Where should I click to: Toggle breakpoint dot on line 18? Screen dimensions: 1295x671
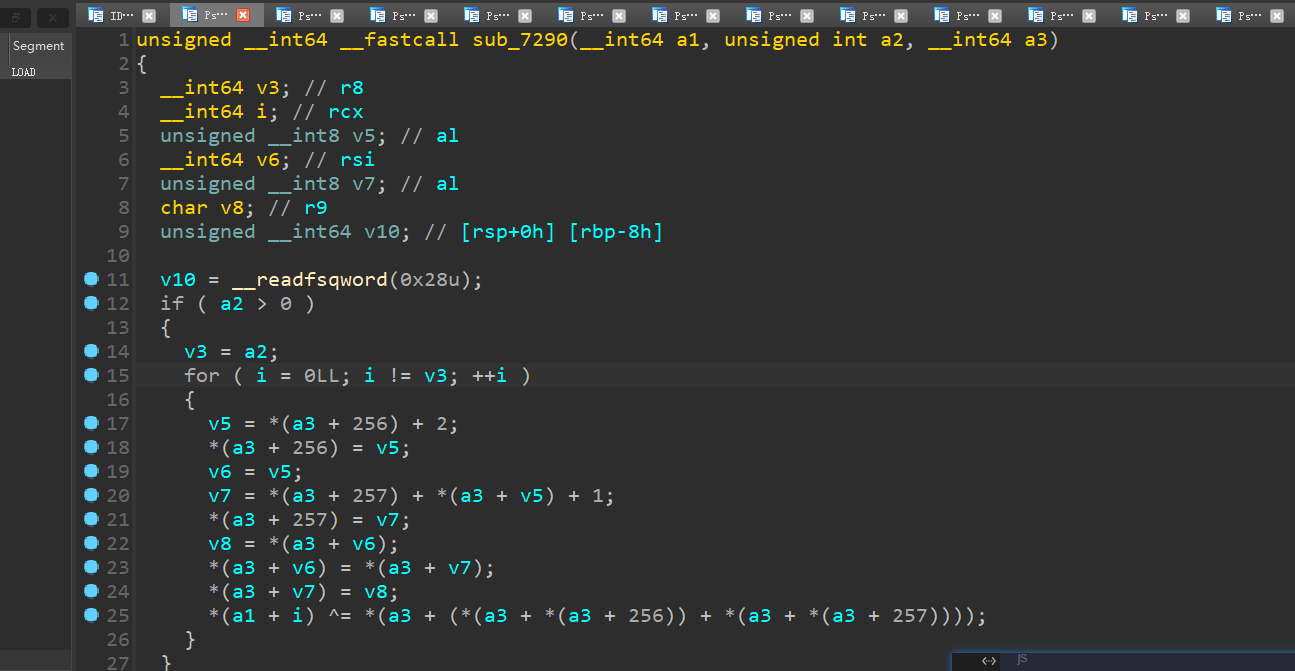[91, 447]
